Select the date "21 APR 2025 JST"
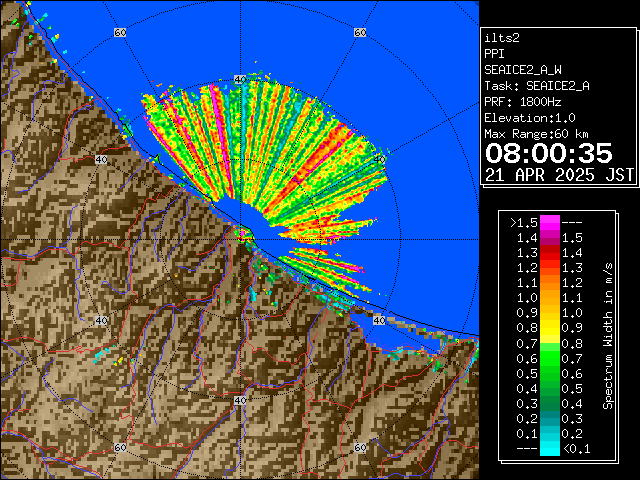This screenshot has width=640, height=480. 559,175
